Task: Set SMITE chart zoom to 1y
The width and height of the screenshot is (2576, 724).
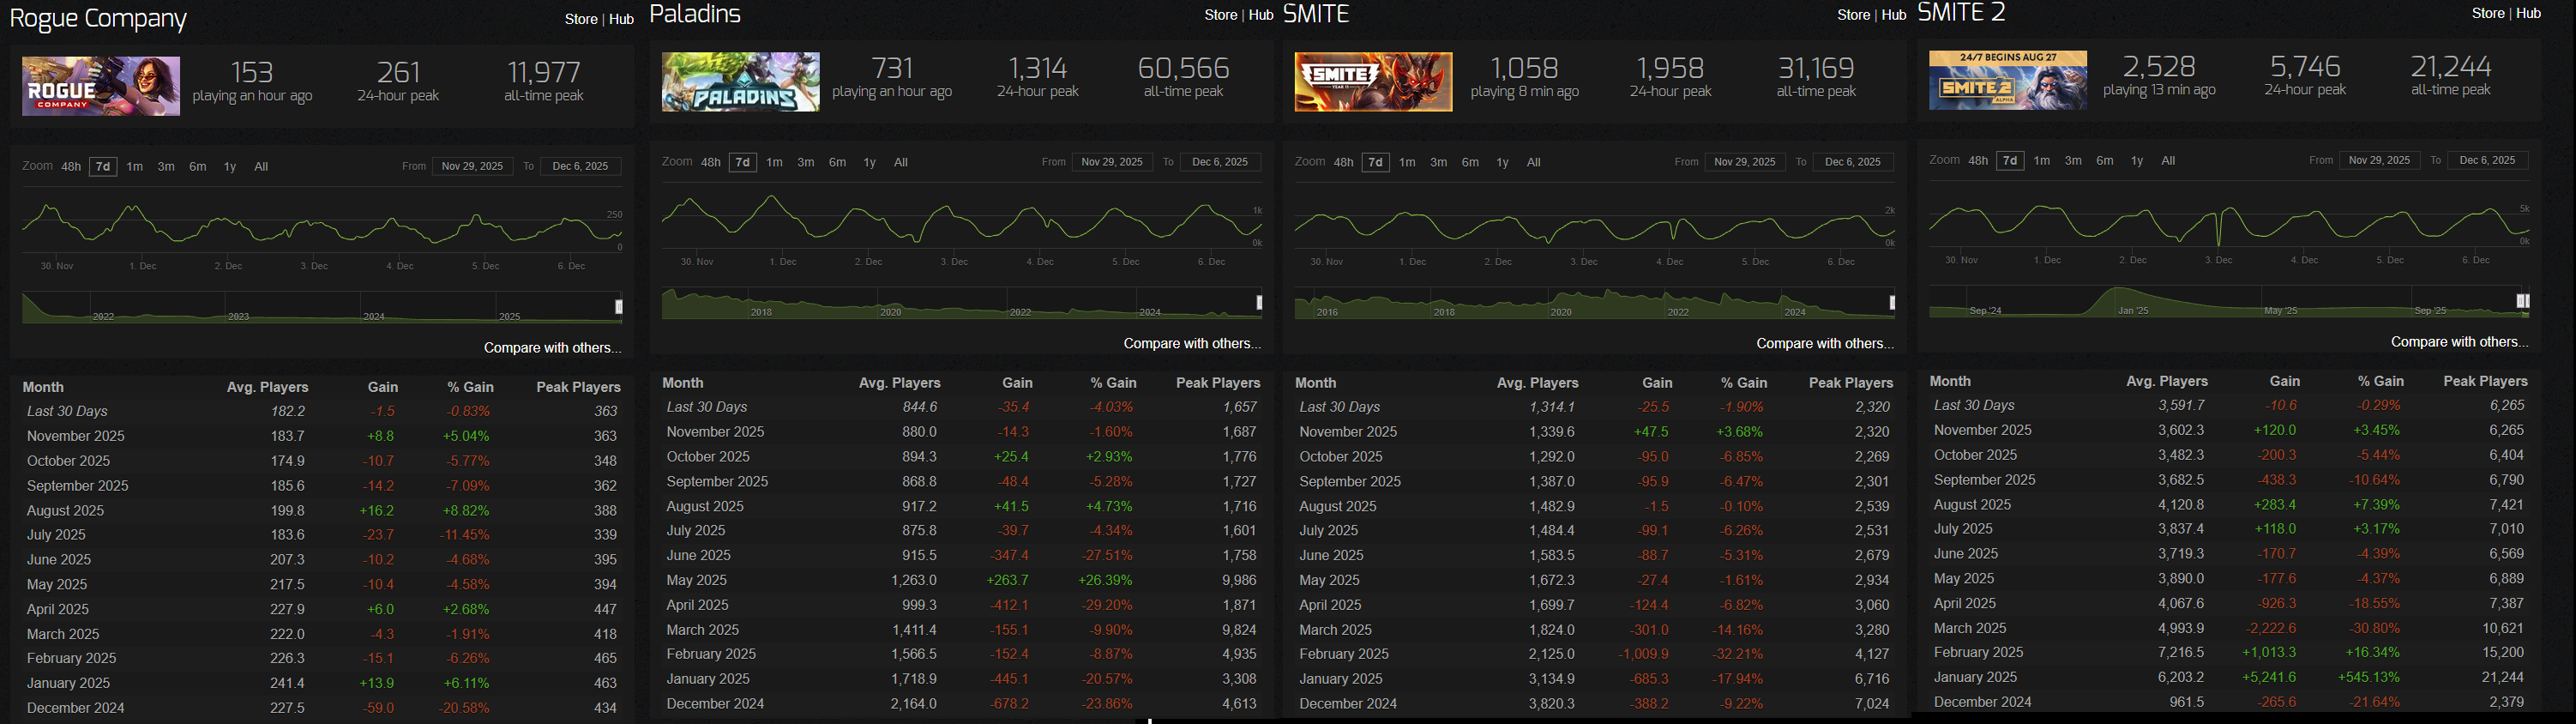Action: point(1501,162)
